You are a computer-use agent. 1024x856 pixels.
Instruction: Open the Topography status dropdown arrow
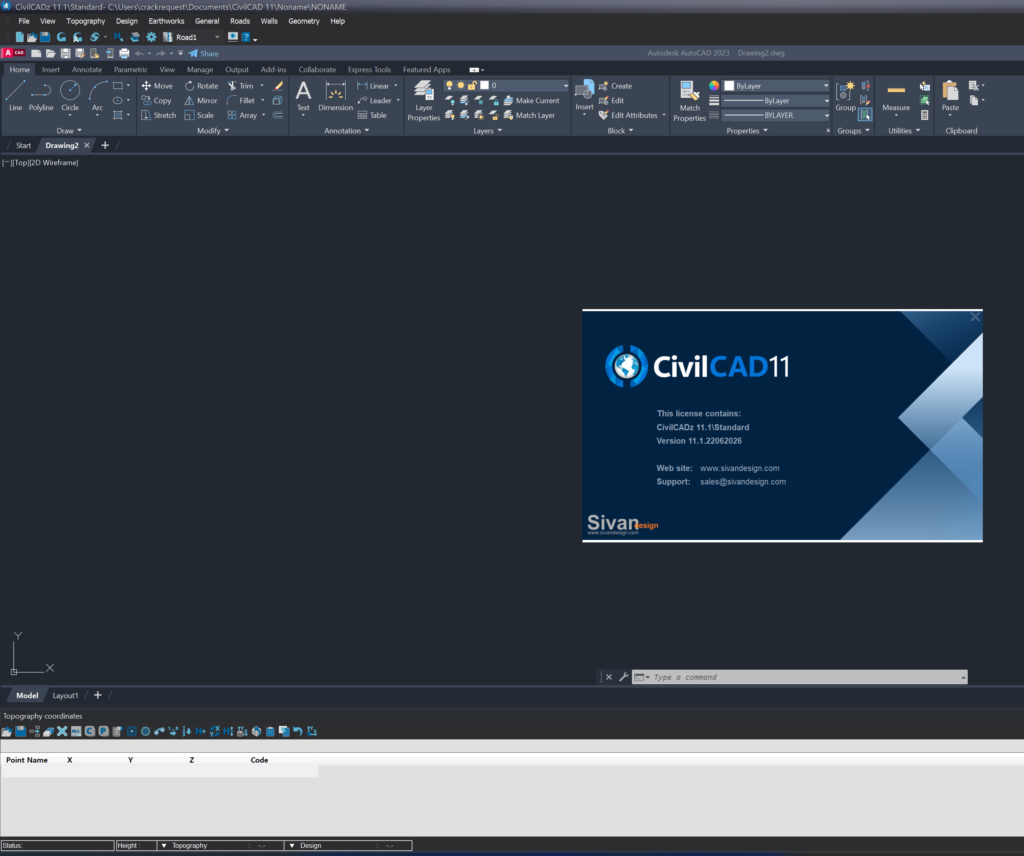pos(164,846)
